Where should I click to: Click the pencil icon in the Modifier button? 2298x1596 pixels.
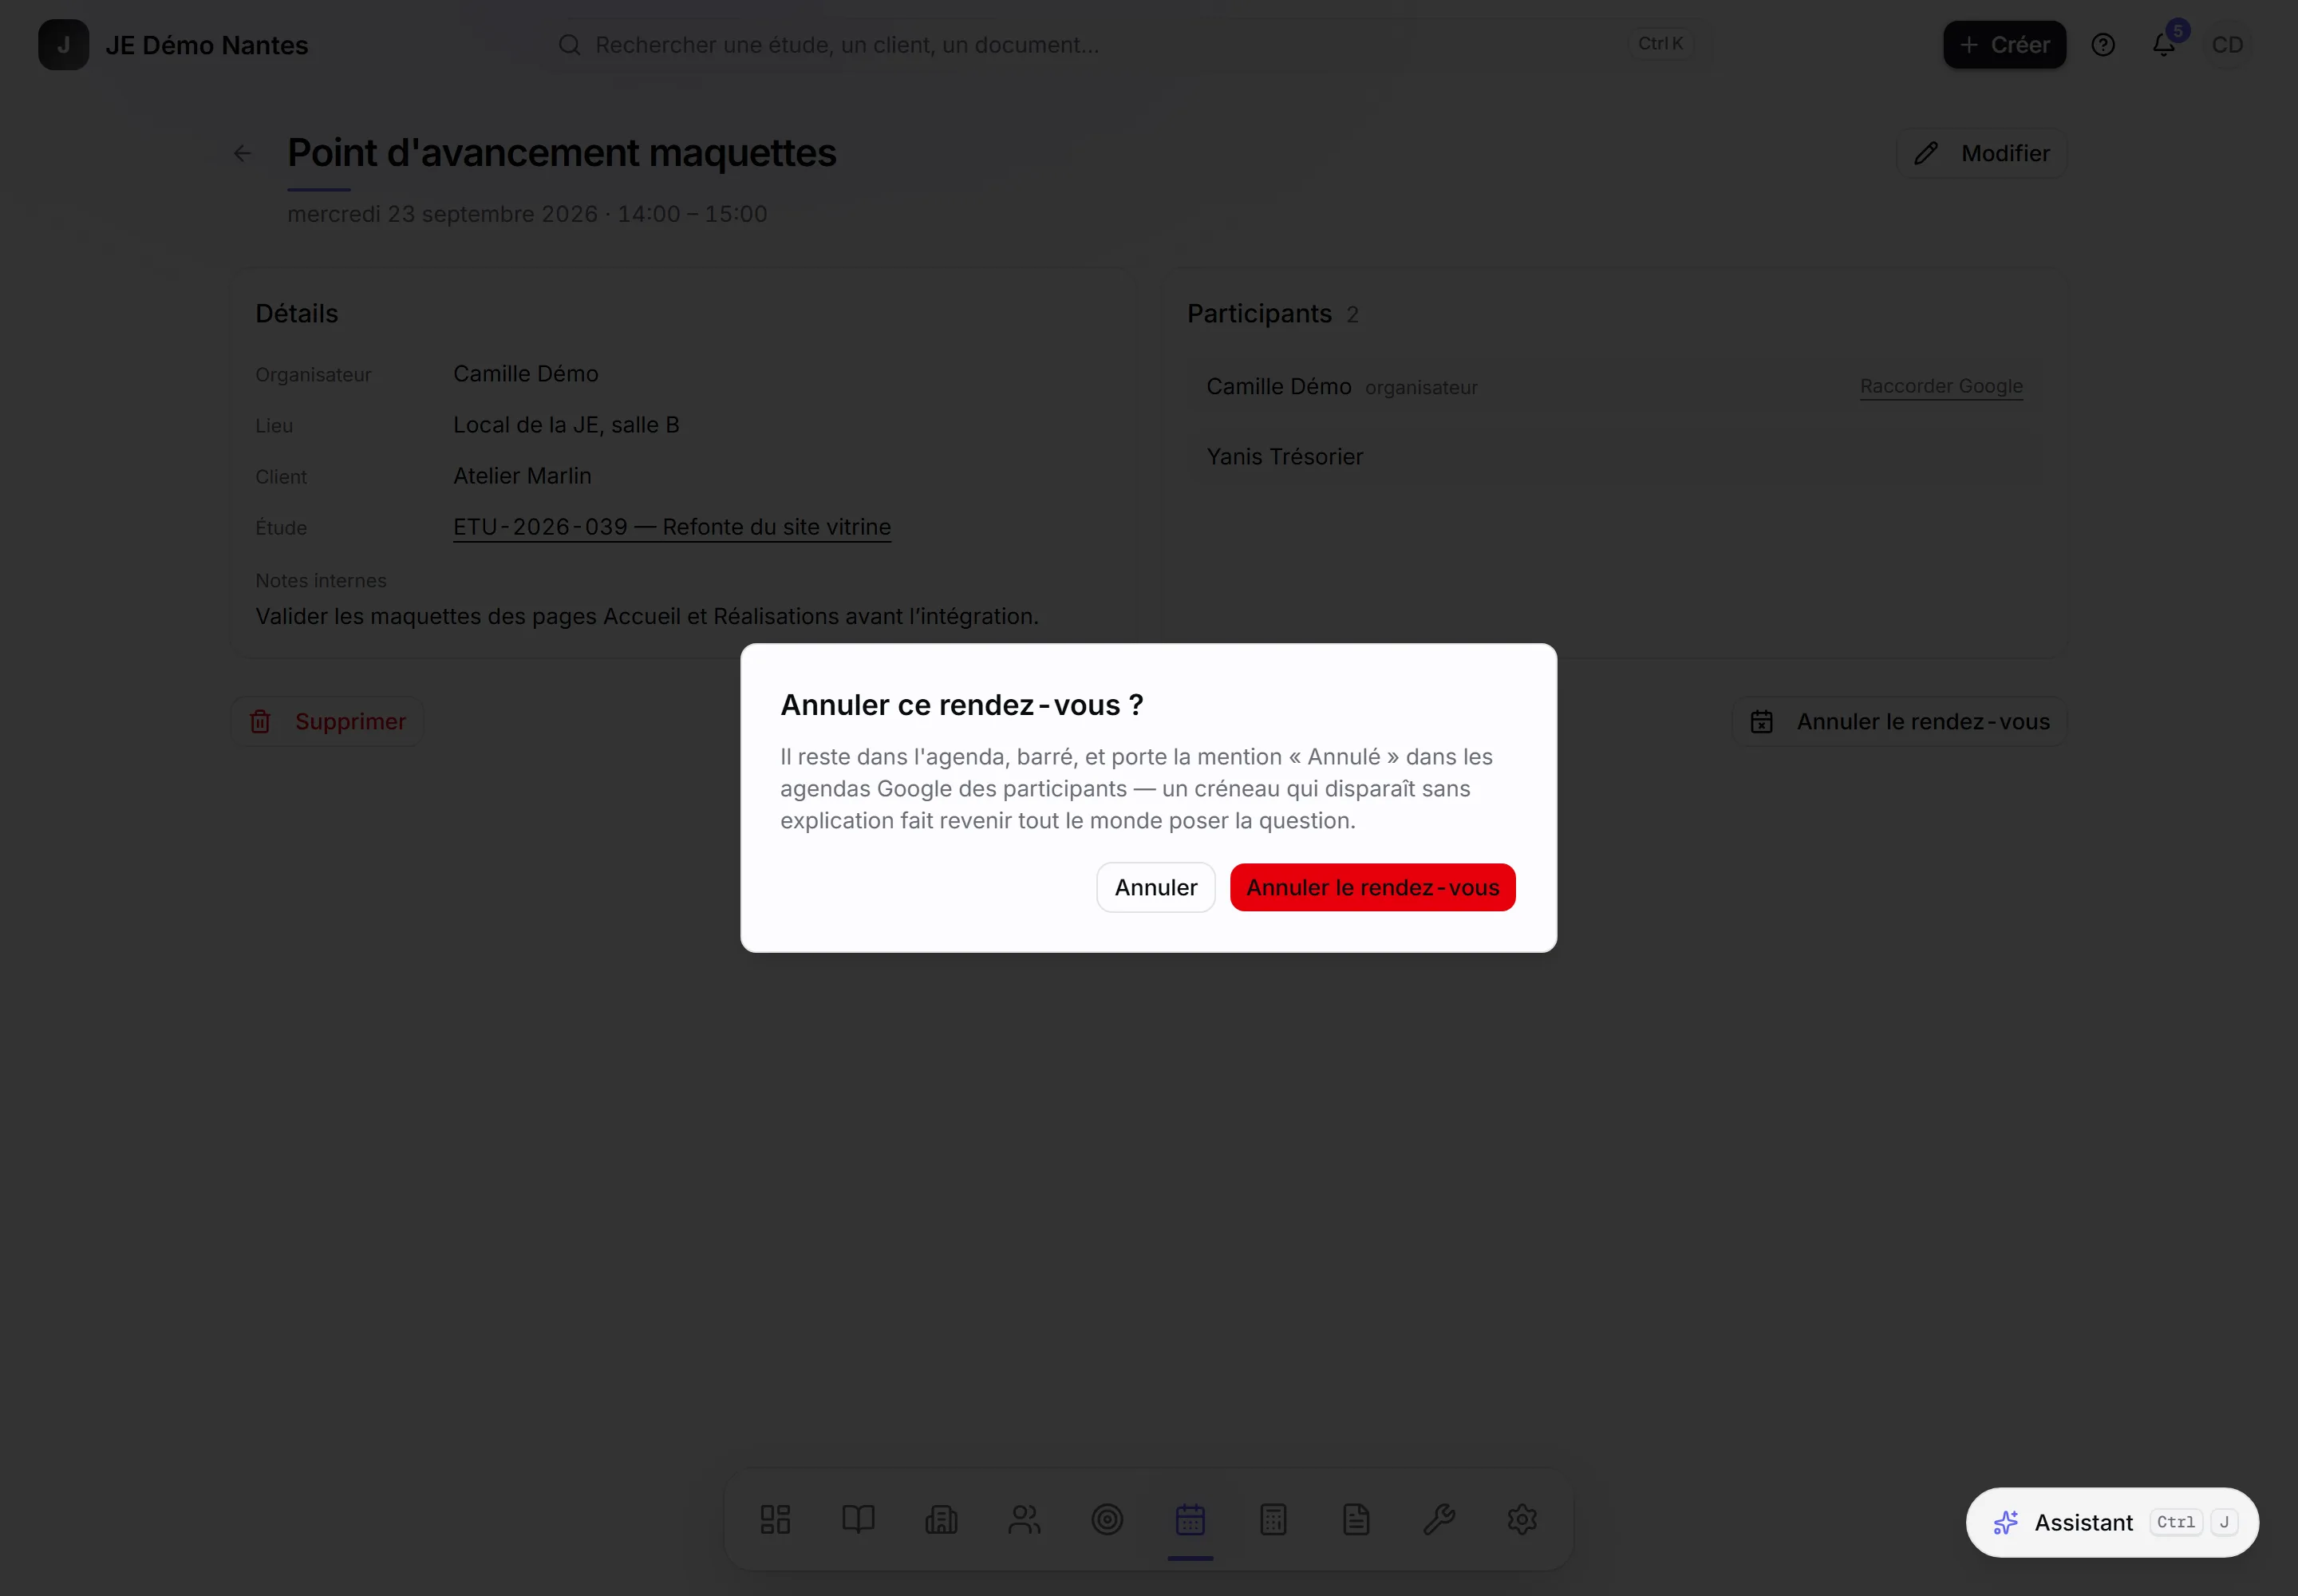click(x=1925, y=154)
